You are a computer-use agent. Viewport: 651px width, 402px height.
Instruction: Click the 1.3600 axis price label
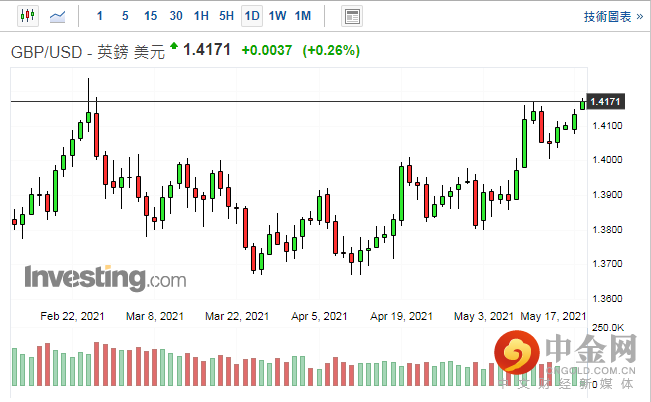click(x=607, y=299)
